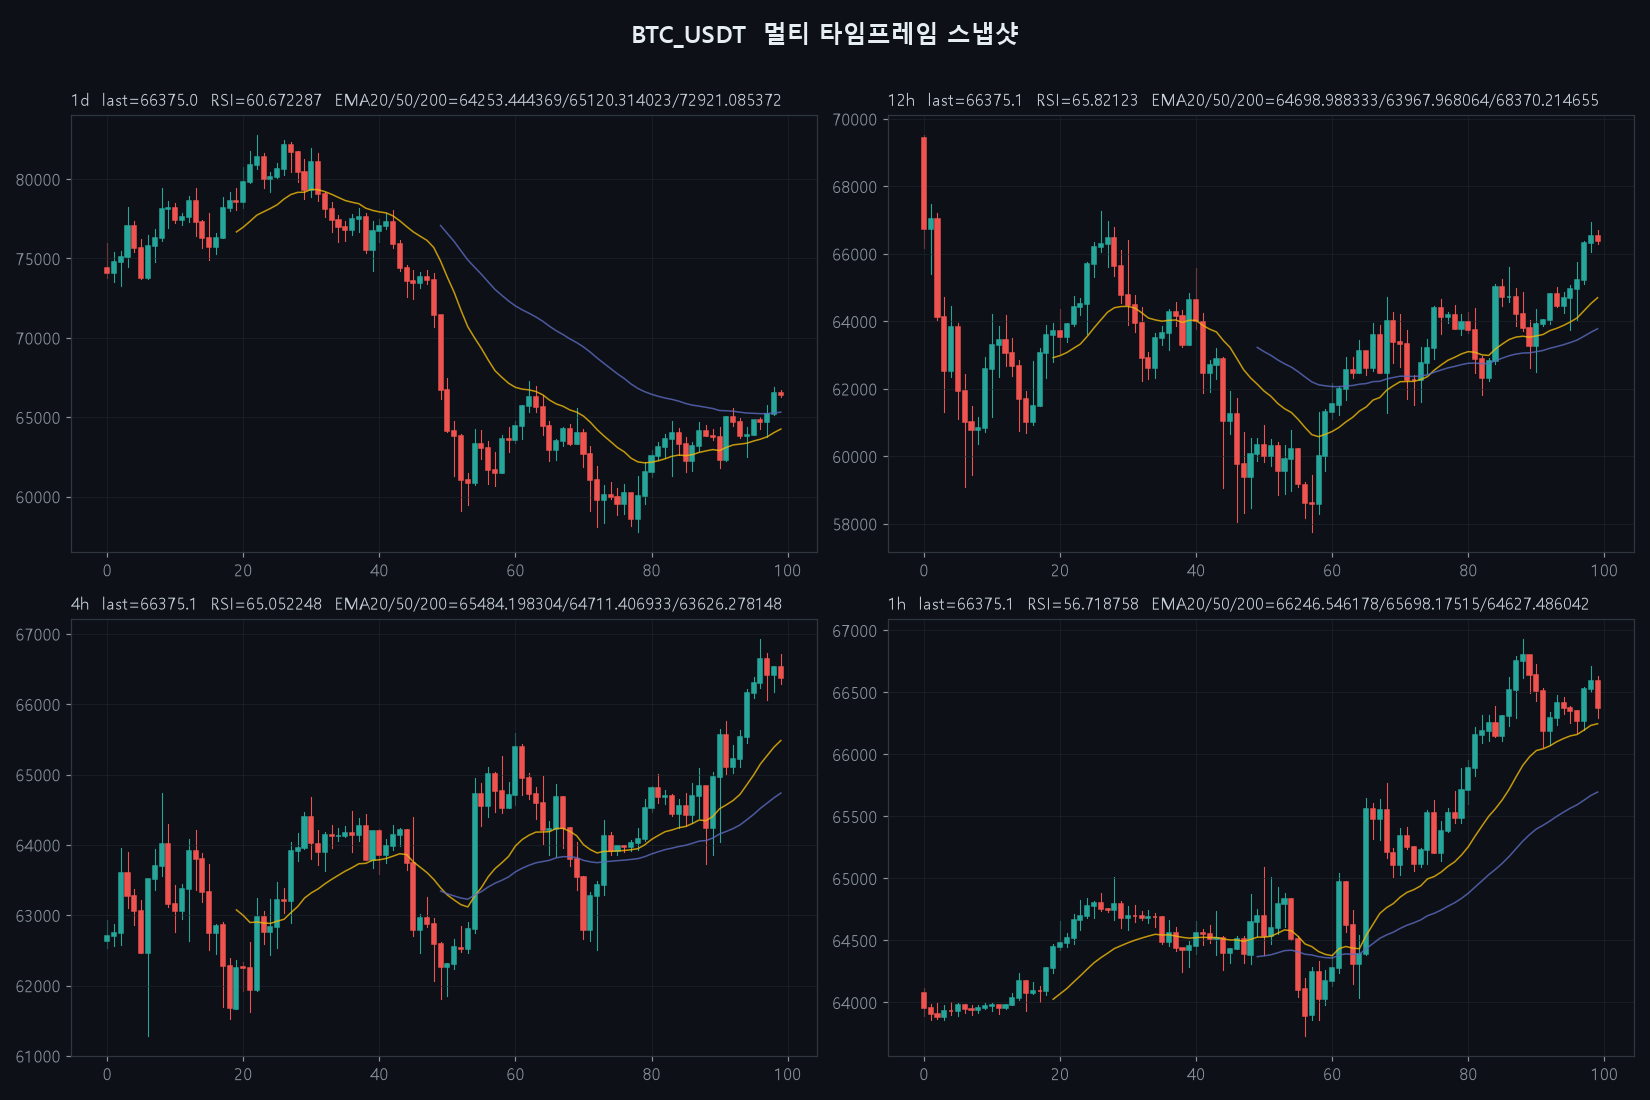Image resolution: width=1650 pixels, height=1100 pixels.
Task: Click the 60000 y-axis tick on 1d chart
Action: (38, 498)
